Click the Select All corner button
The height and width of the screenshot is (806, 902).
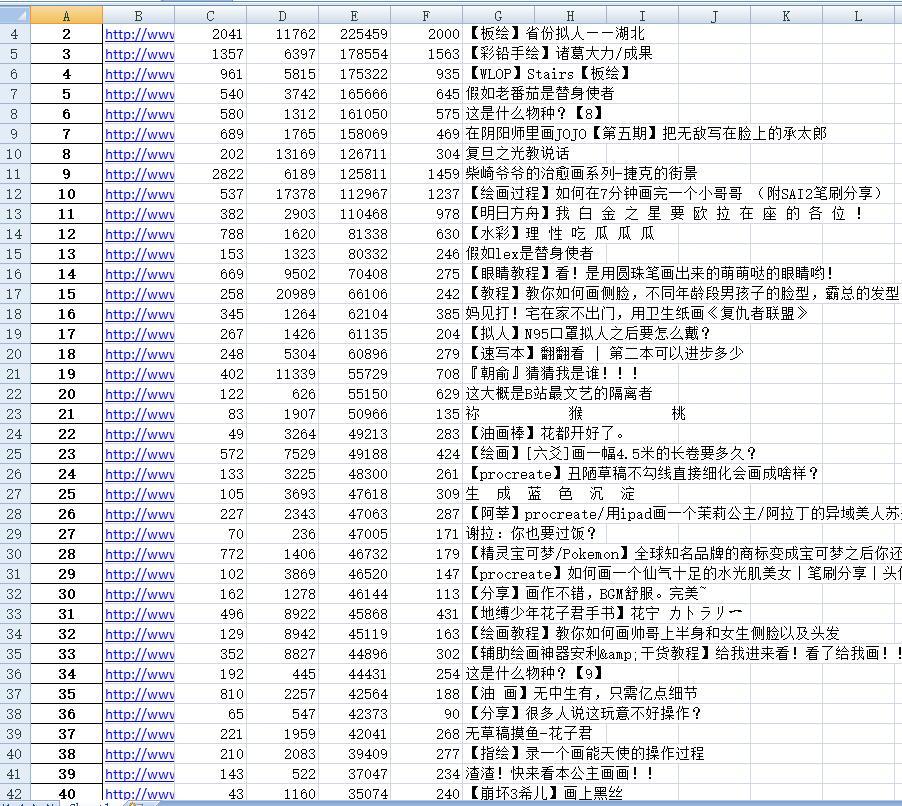(15, 16)
